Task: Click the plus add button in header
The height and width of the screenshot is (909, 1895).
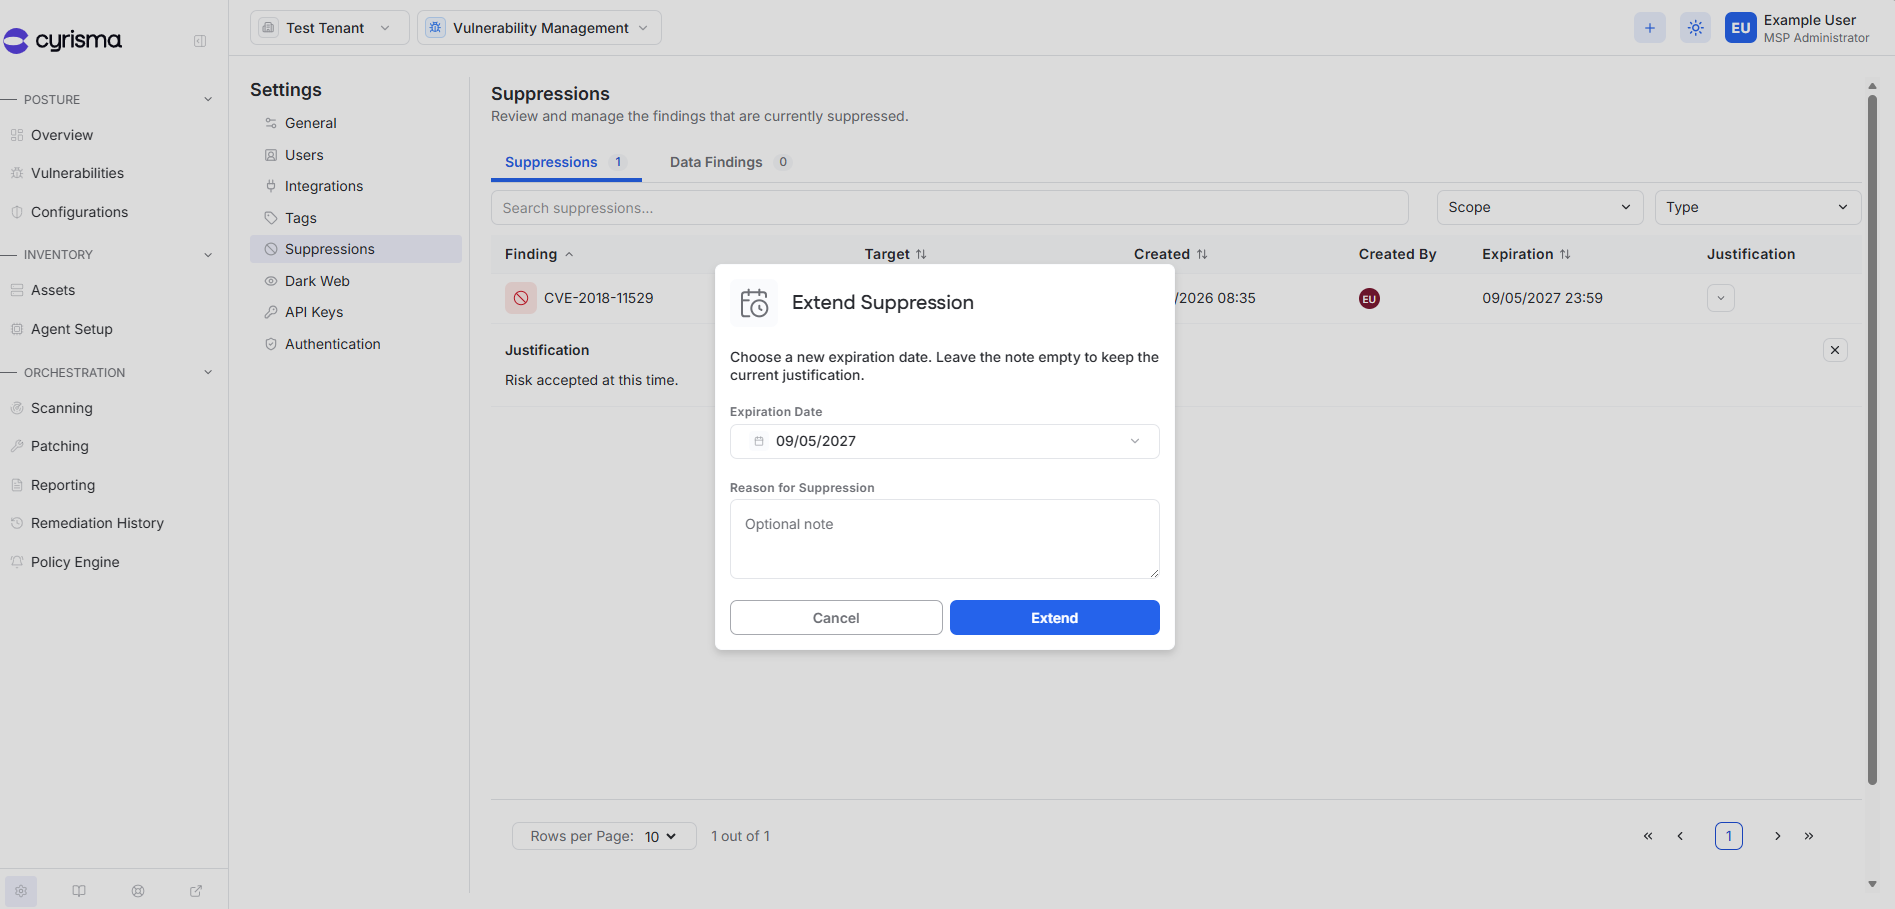Action: [1650, 28]
